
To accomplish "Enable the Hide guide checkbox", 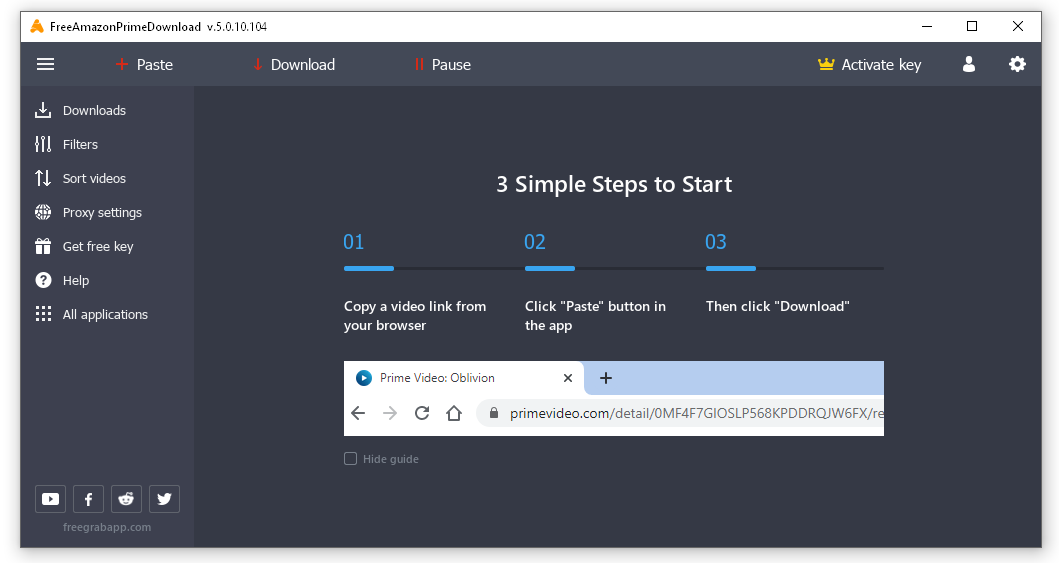I will [x=351, y=459].
